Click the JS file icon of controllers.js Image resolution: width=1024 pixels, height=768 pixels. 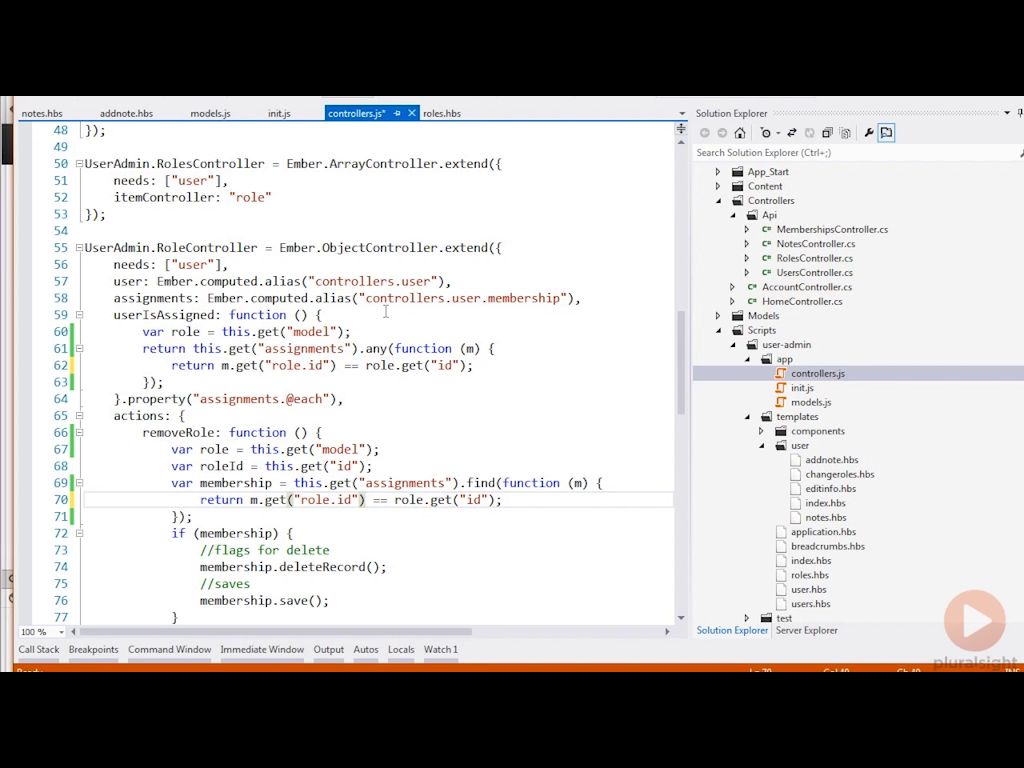tap(780, 374)
